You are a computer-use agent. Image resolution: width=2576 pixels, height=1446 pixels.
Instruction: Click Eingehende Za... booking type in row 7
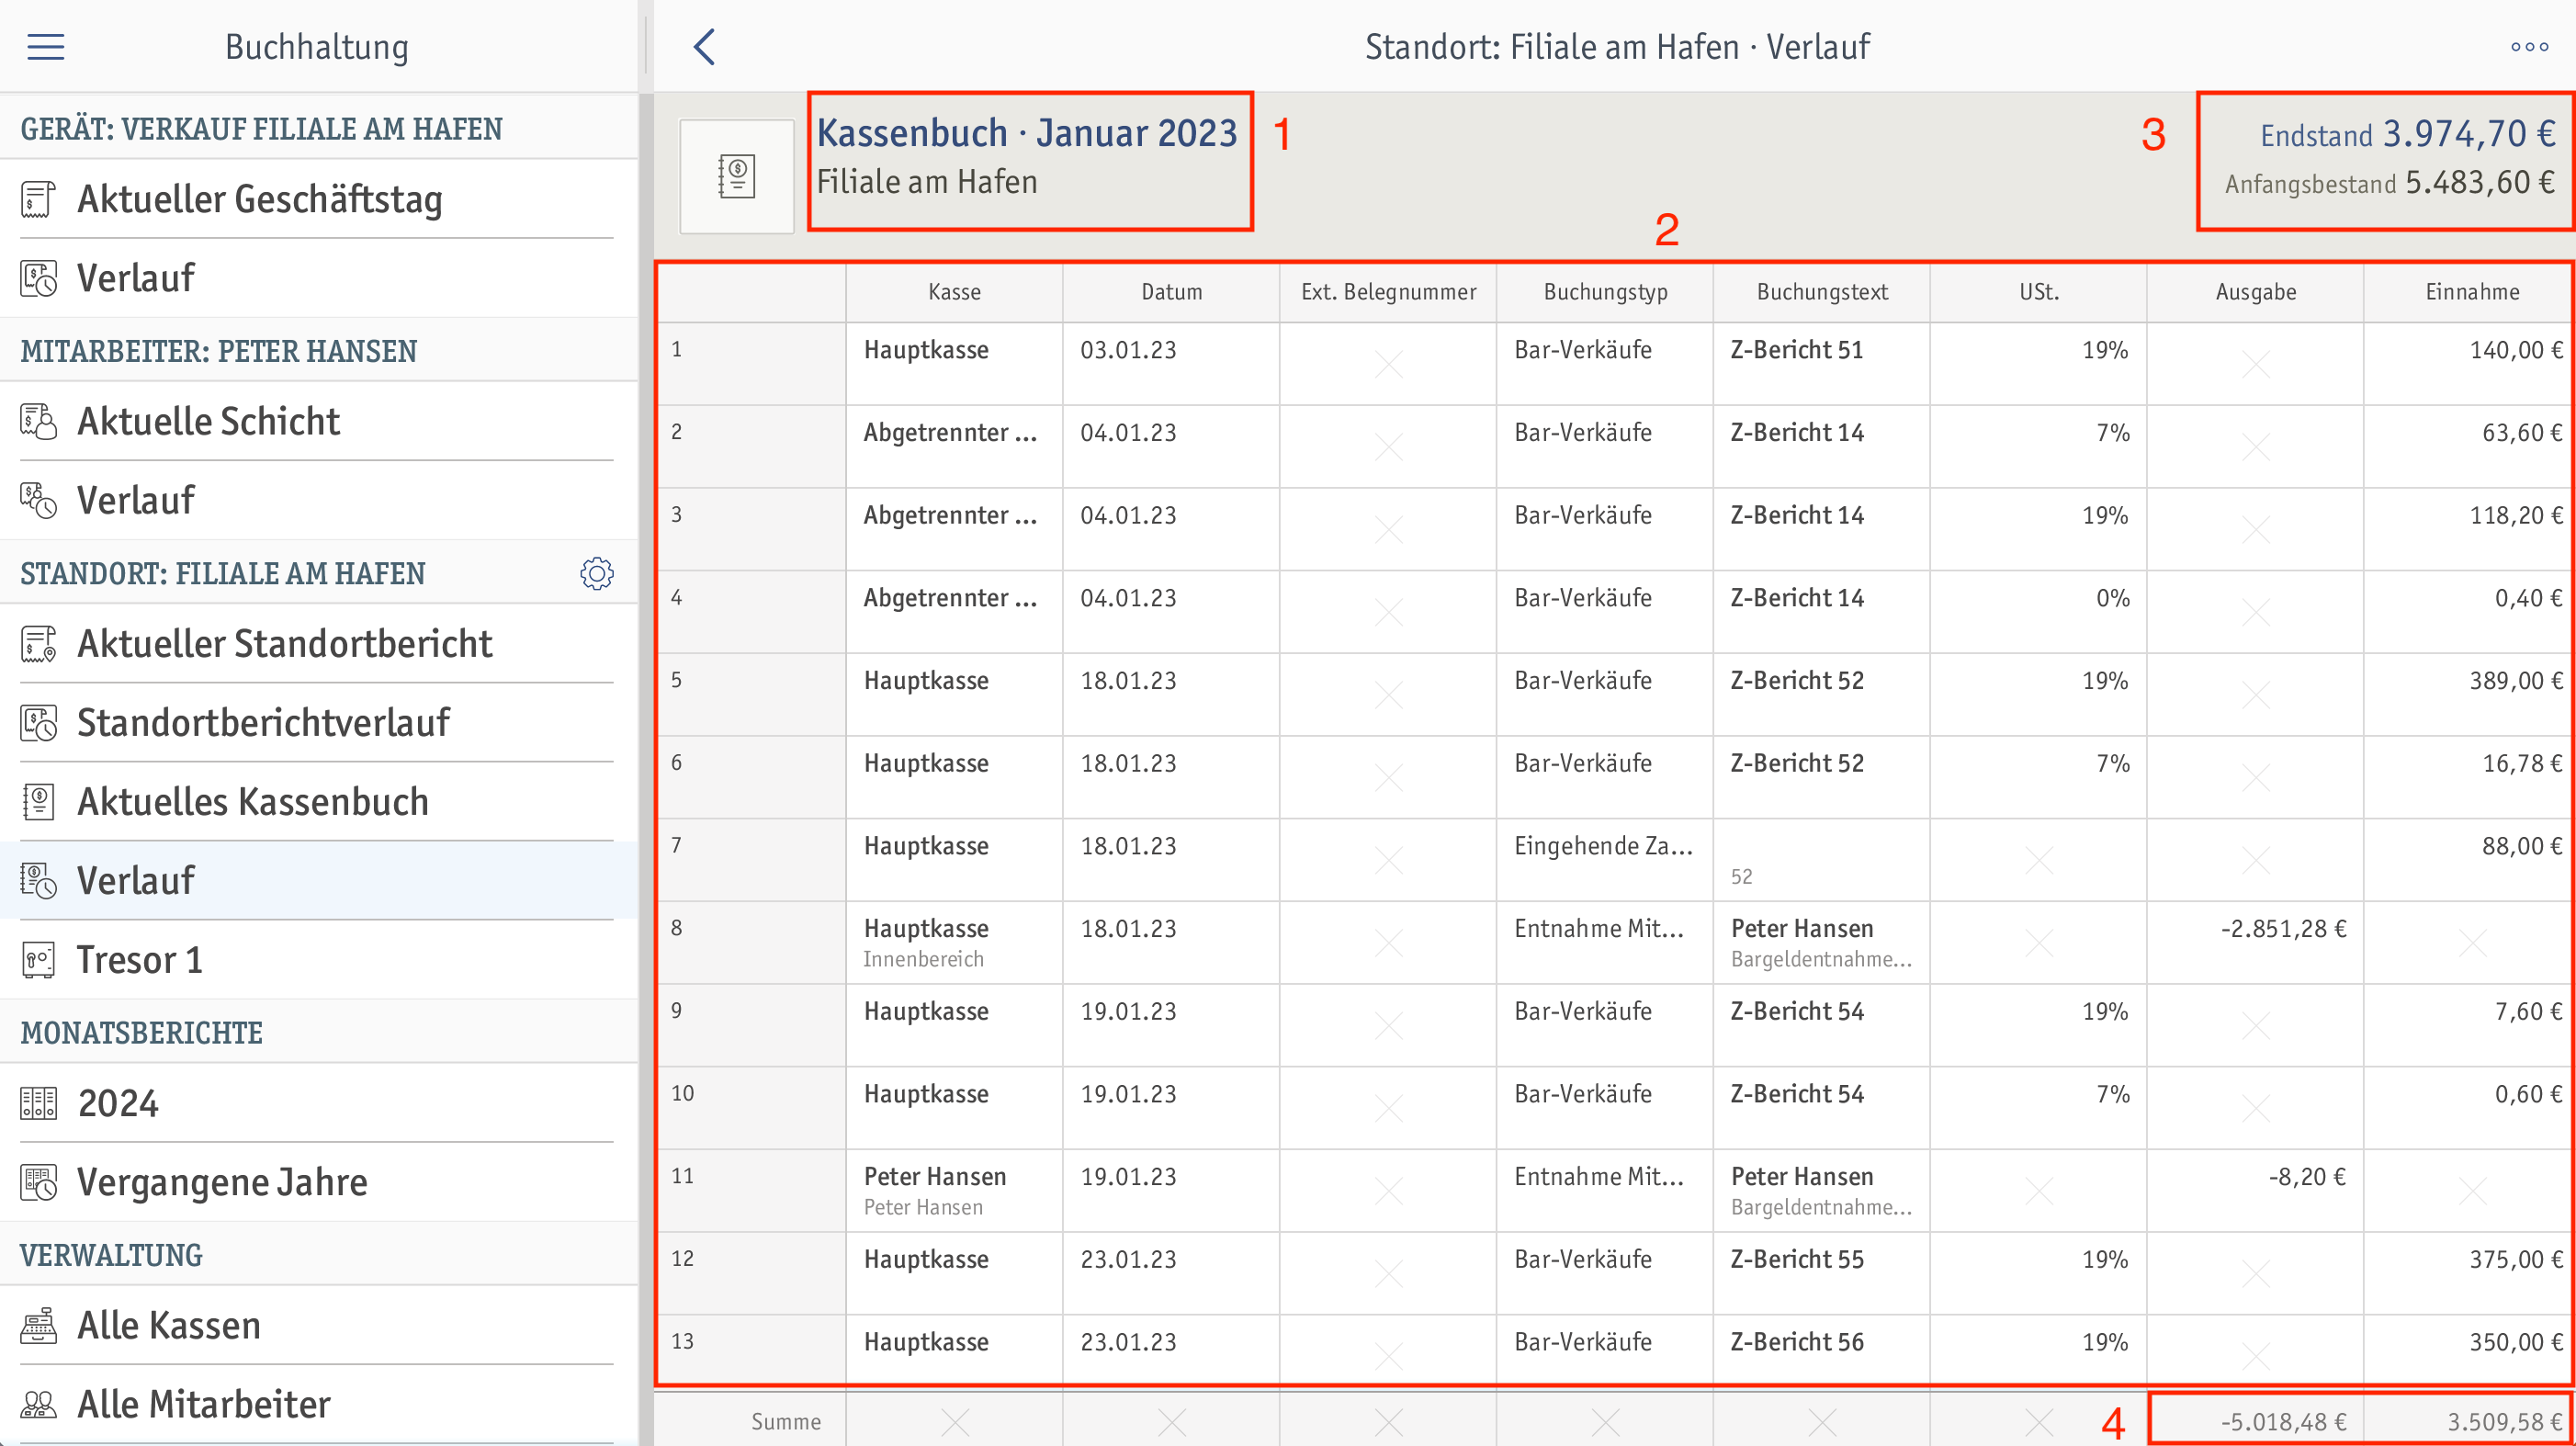pyautogui.click(x=1603, y=846)
